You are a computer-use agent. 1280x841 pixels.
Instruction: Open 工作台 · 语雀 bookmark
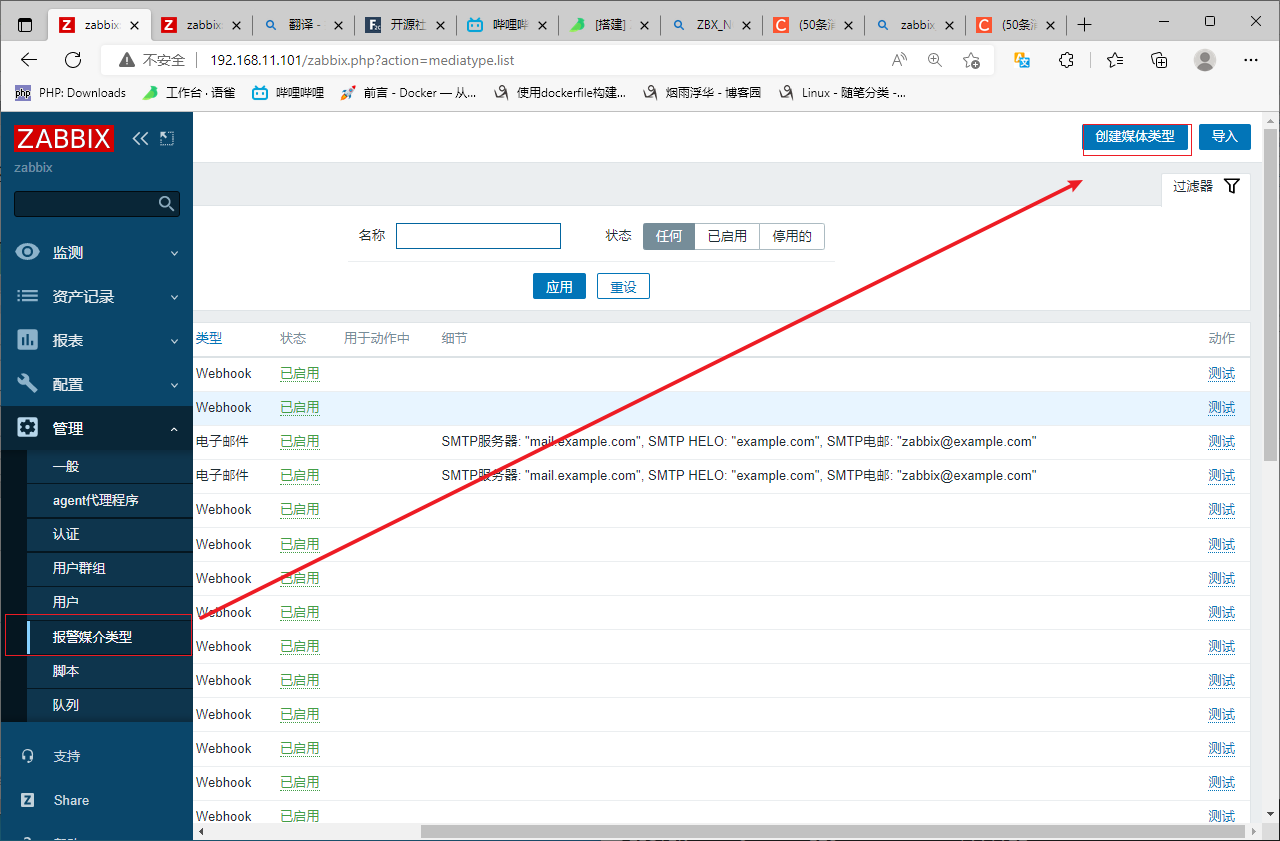[189, 92]
